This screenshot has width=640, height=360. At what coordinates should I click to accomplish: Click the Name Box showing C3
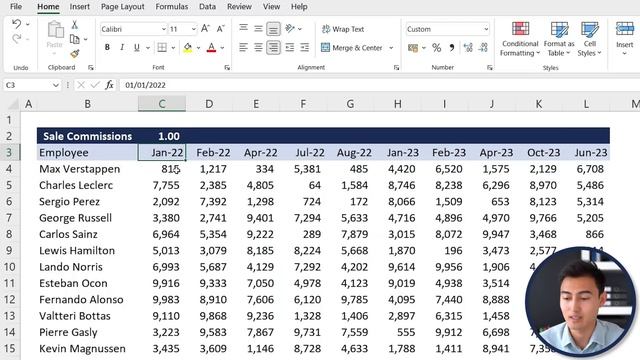pyautogui.click(x=32, y=85)
